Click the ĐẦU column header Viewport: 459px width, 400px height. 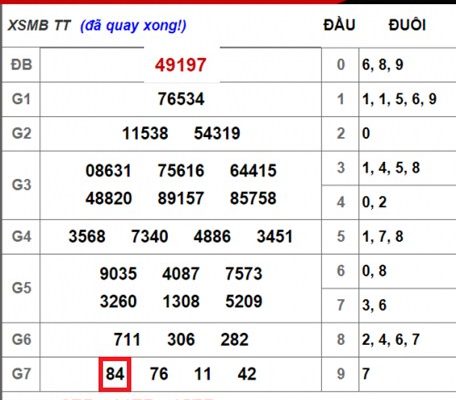coord(339,25)
